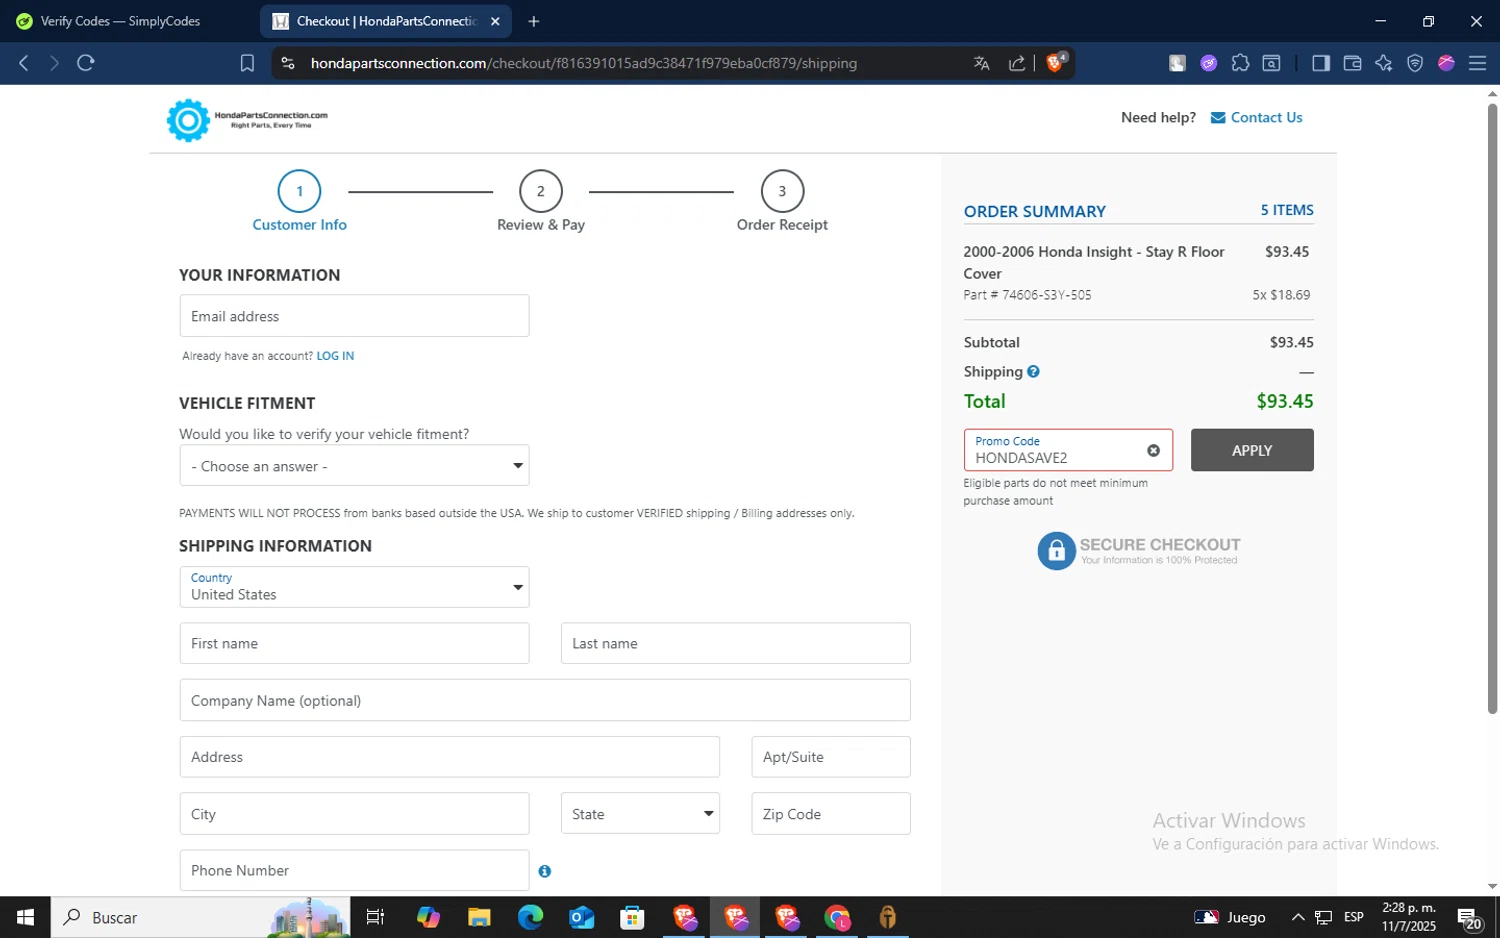
Task: Open the site information icon in address bar
Action: [288, 63]
